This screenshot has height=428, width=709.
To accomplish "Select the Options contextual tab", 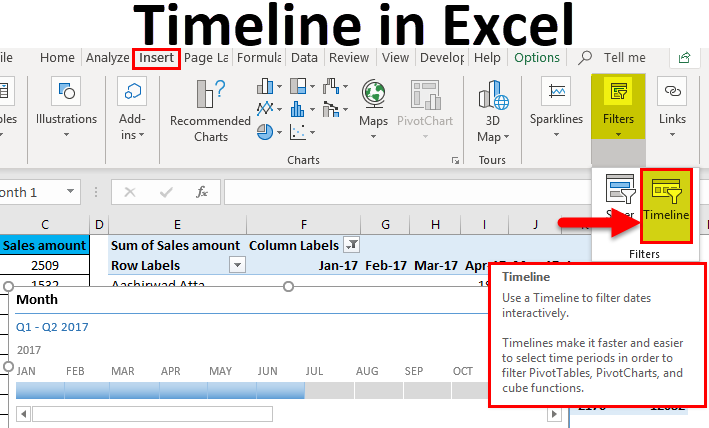I will click(537, 58).
